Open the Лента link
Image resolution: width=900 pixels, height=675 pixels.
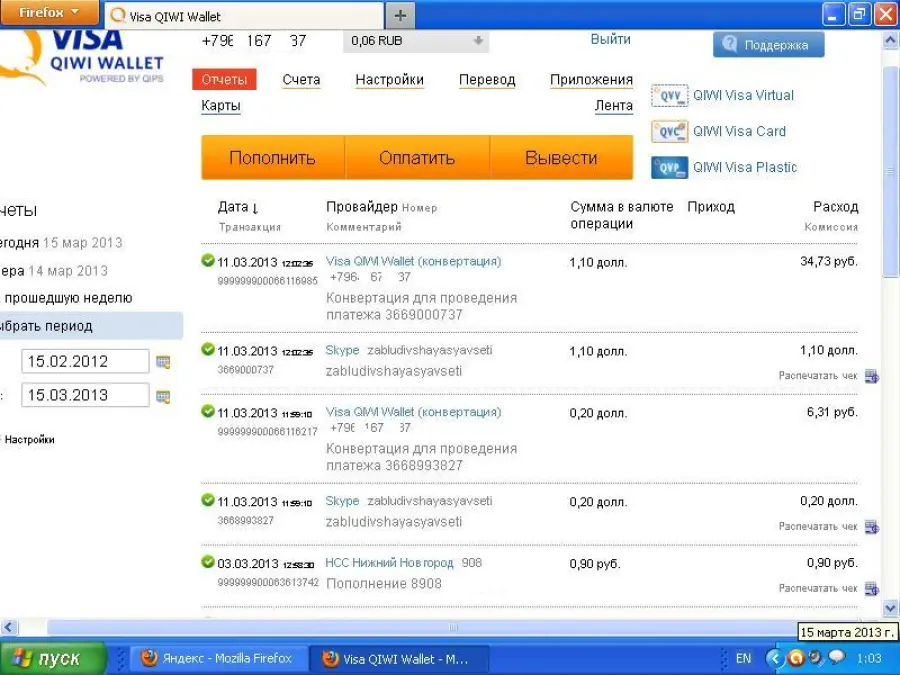point(614,106)
